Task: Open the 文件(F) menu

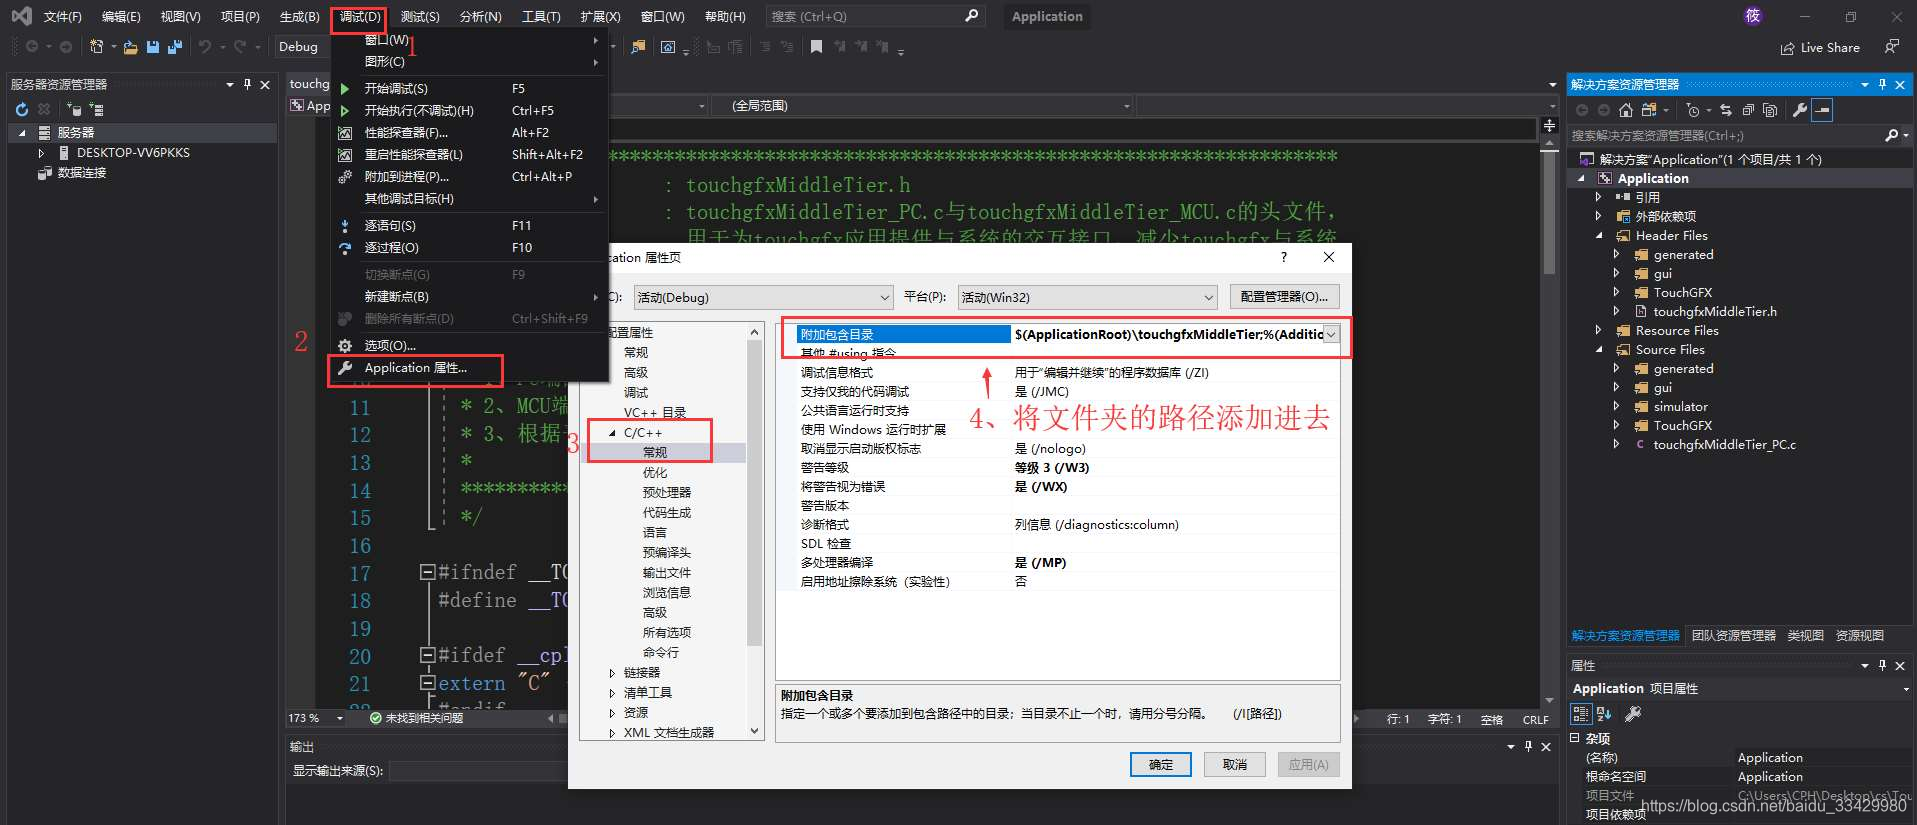Action: pos(63,16)
